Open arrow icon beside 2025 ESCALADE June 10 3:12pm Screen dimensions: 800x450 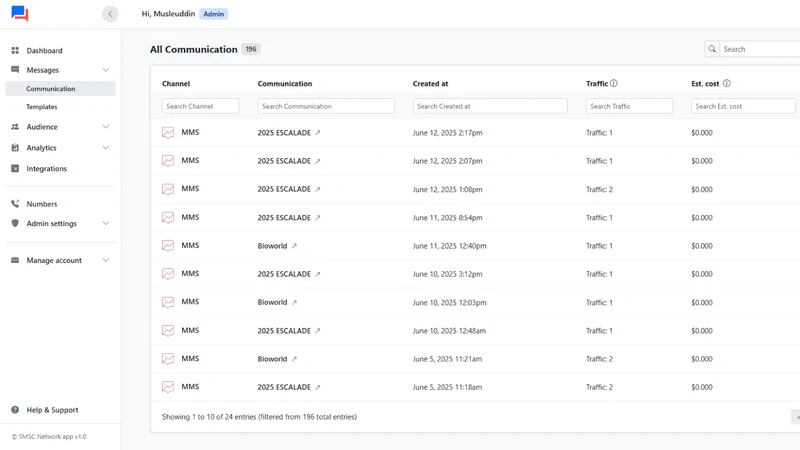coord(317,274)
